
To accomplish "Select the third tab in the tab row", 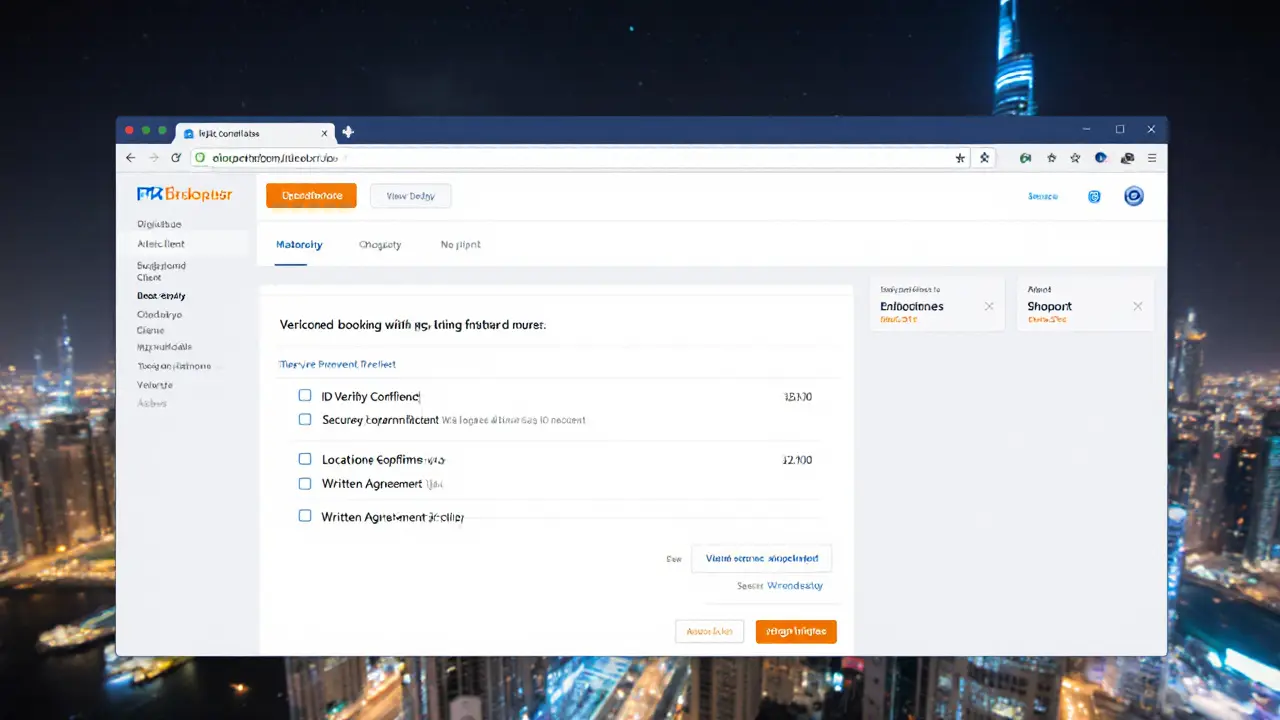I will pyautogui.click(x=460, y=245).
